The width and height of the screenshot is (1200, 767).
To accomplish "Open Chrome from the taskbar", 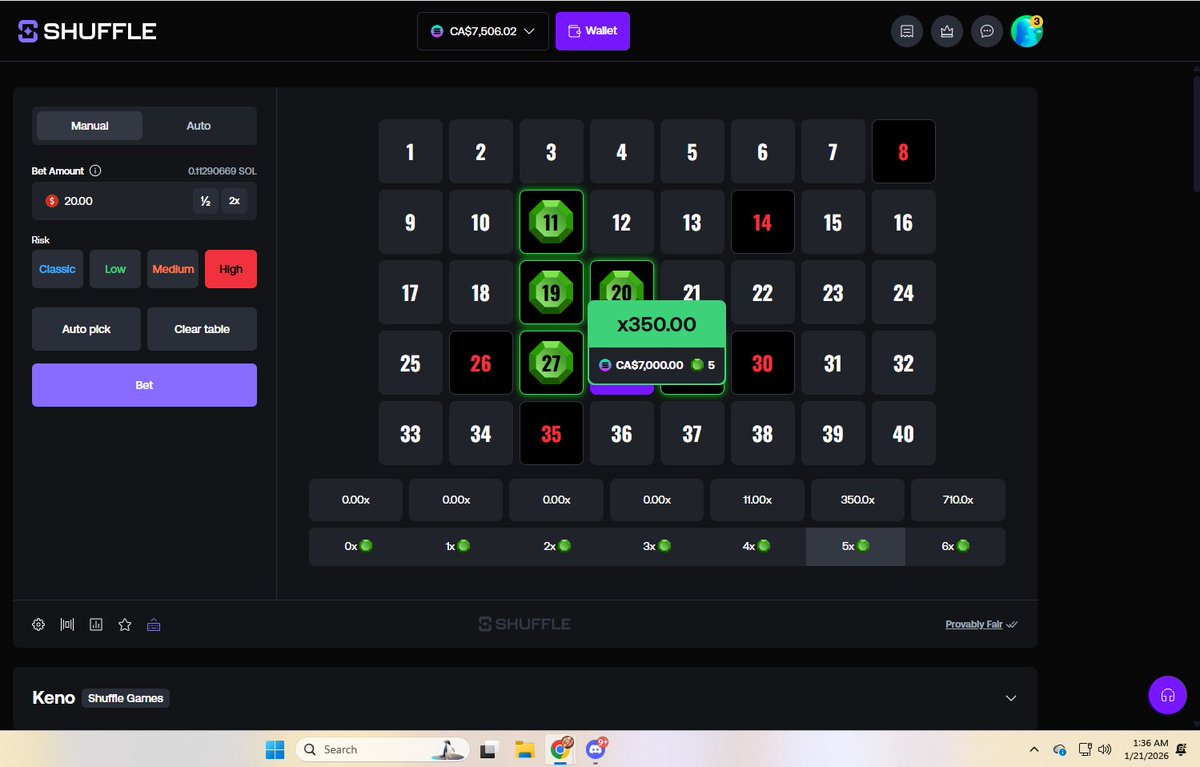I will click(x=560, y=749).
